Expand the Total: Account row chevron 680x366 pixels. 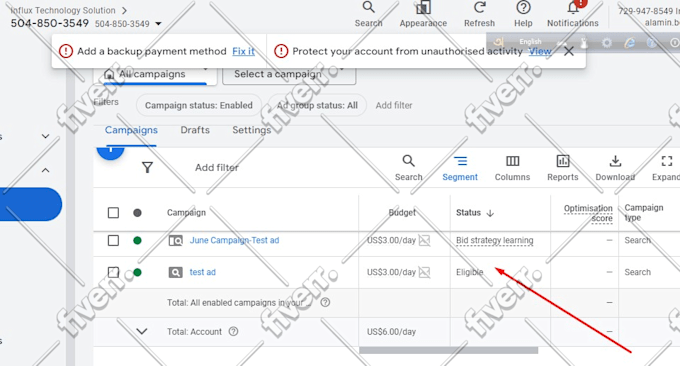(x=142, y=331)
